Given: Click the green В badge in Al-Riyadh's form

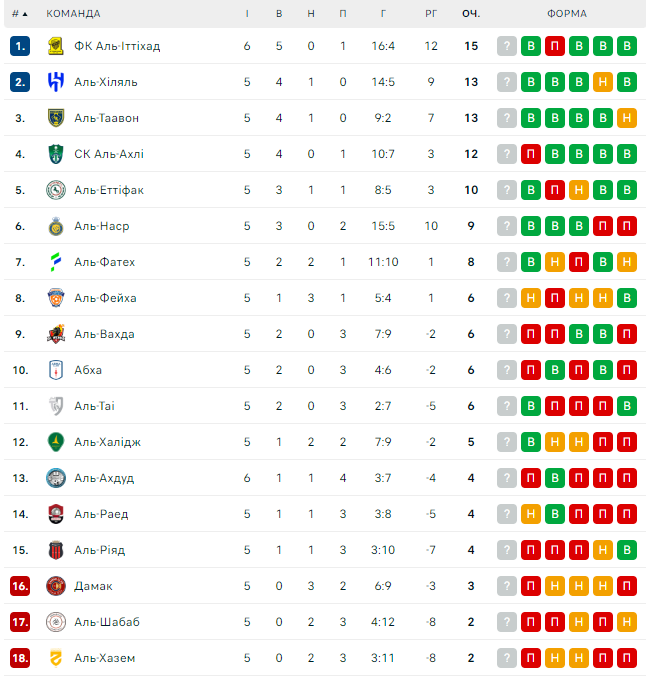Looking at the screenshot, I should click(627, 550).
